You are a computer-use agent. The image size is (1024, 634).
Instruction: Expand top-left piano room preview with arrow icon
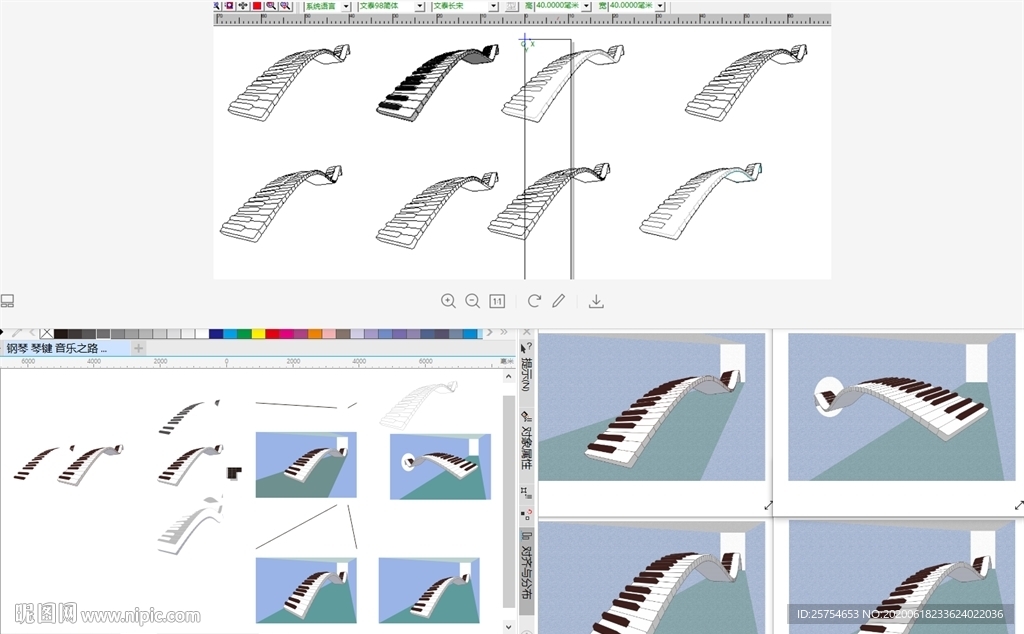coord(768,505)
